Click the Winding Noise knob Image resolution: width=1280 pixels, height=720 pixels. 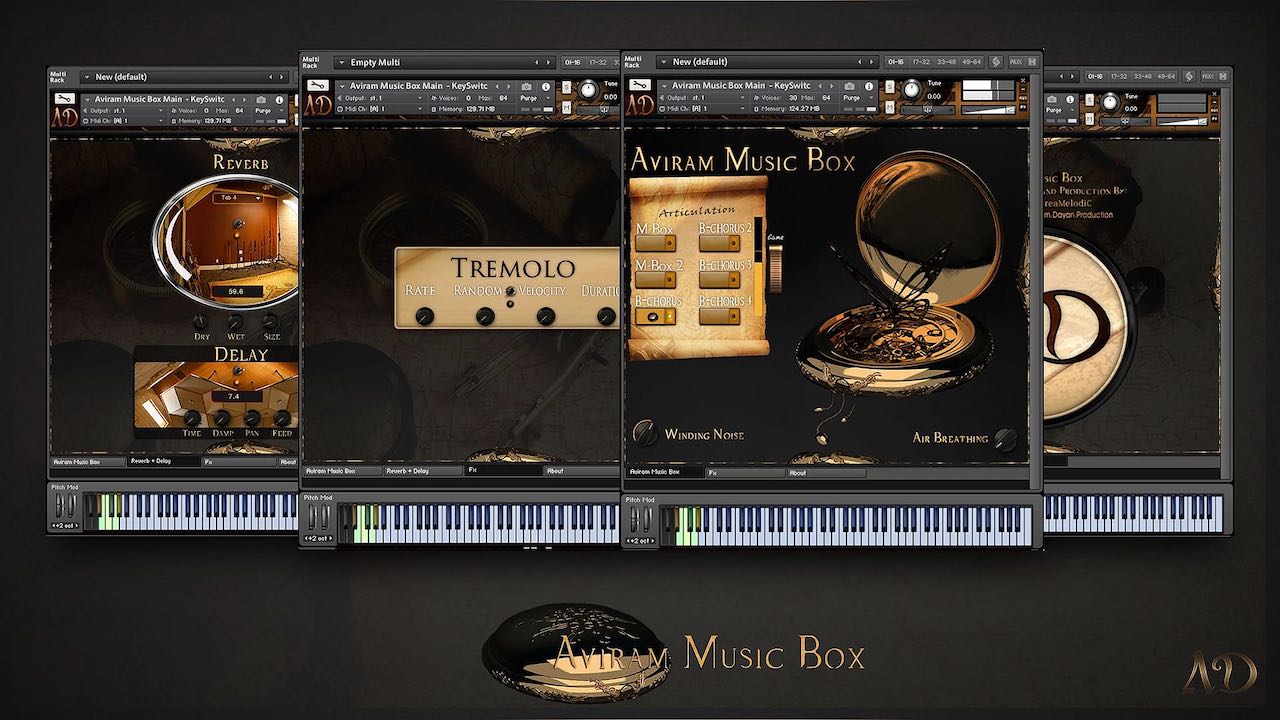(x=645, y=432)
